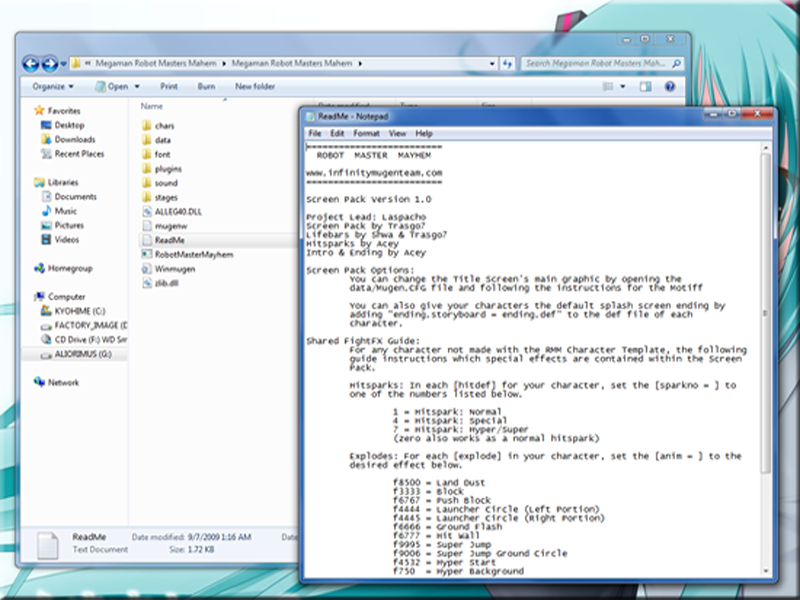The image size is (800, 600).
Task: Toggle the preview pane icon
Action: (x=645, y=86)
